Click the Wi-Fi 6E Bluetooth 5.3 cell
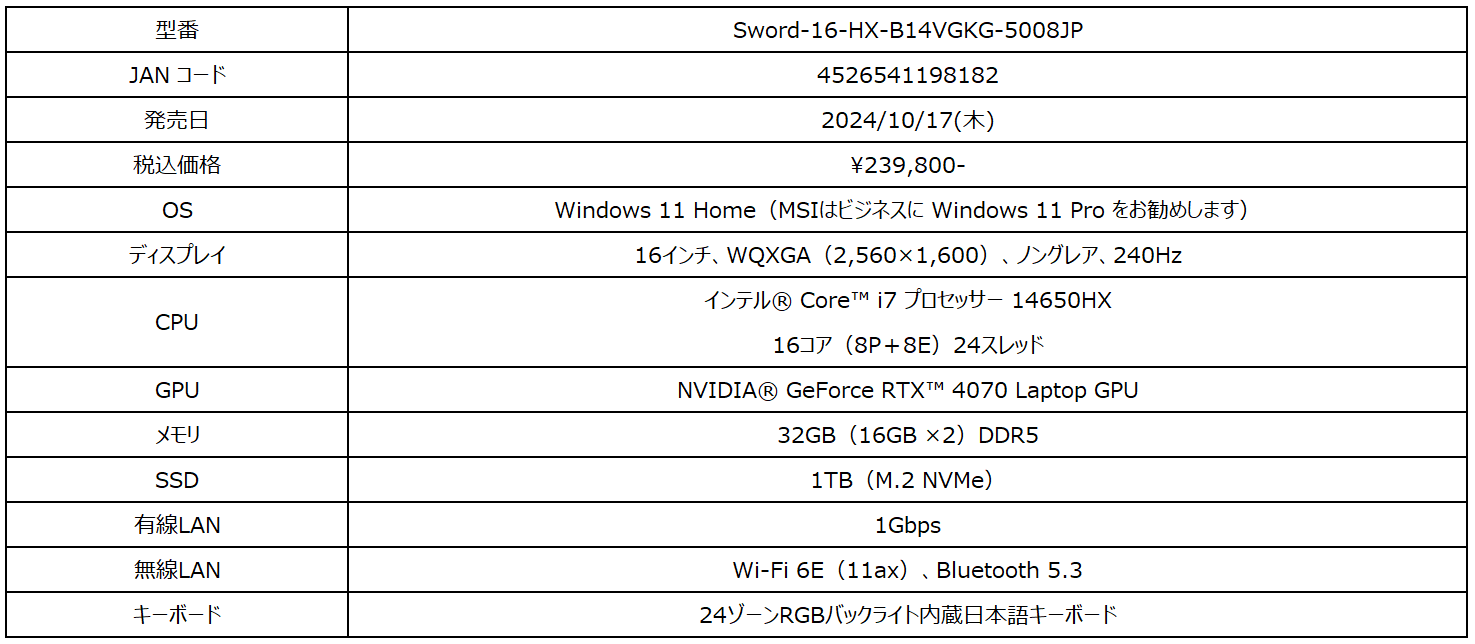Screen dimensions: 1475x644 click(908, 570)
